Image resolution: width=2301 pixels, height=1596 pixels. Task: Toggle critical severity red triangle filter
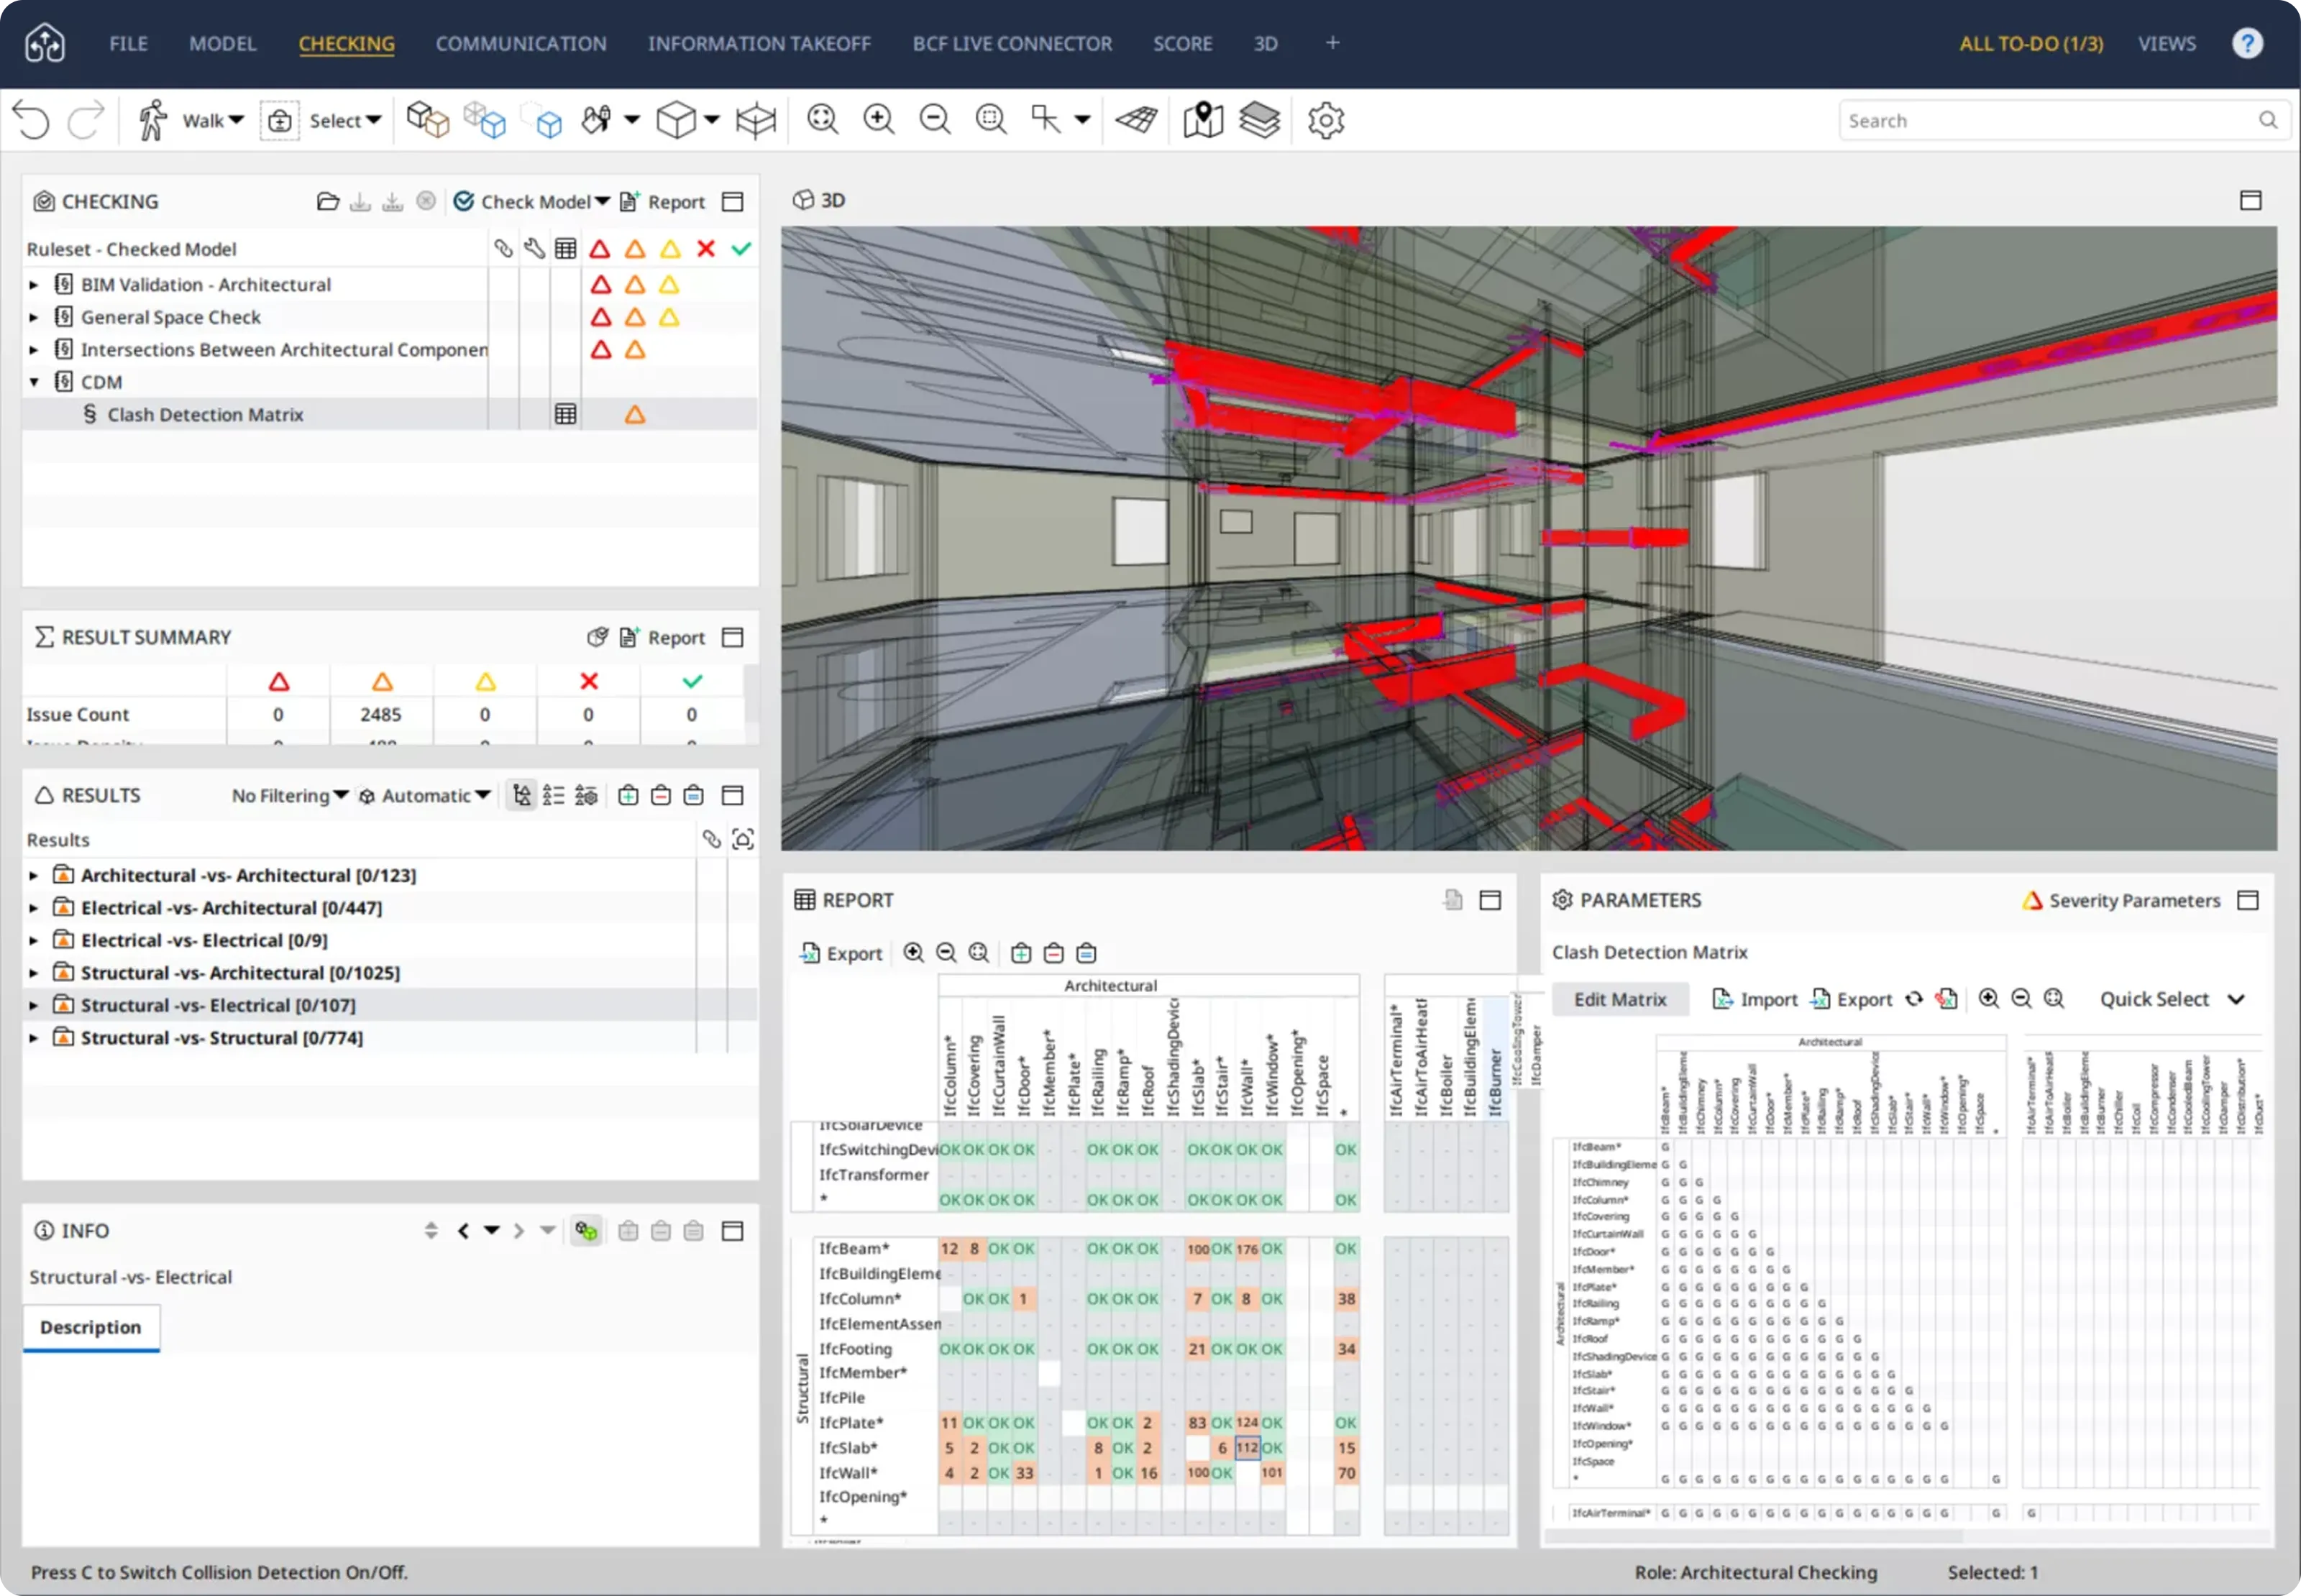tap(599, 249)
